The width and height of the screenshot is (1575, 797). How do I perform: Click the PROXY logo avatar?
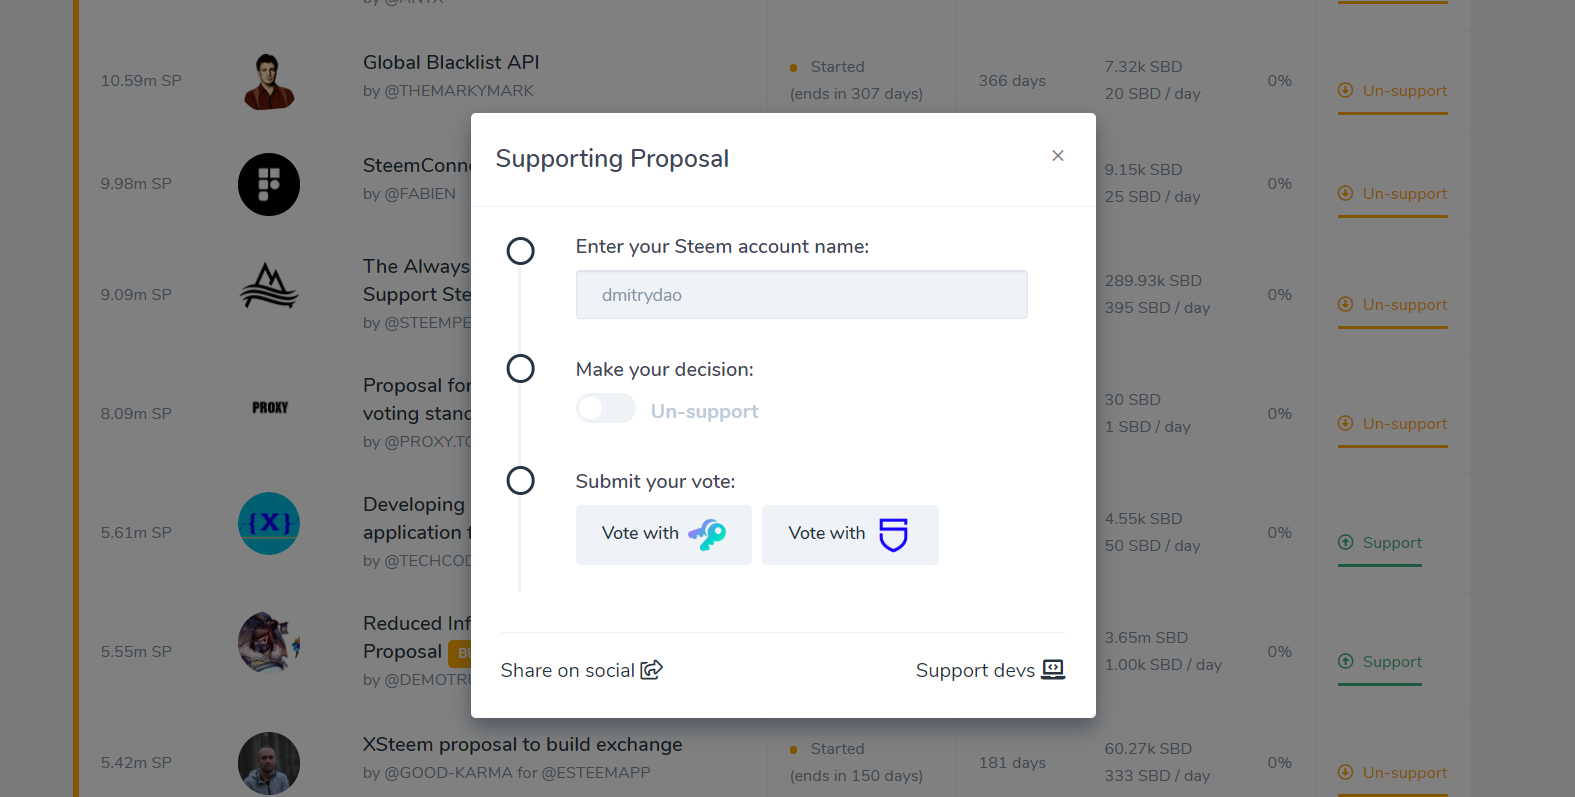269,408
